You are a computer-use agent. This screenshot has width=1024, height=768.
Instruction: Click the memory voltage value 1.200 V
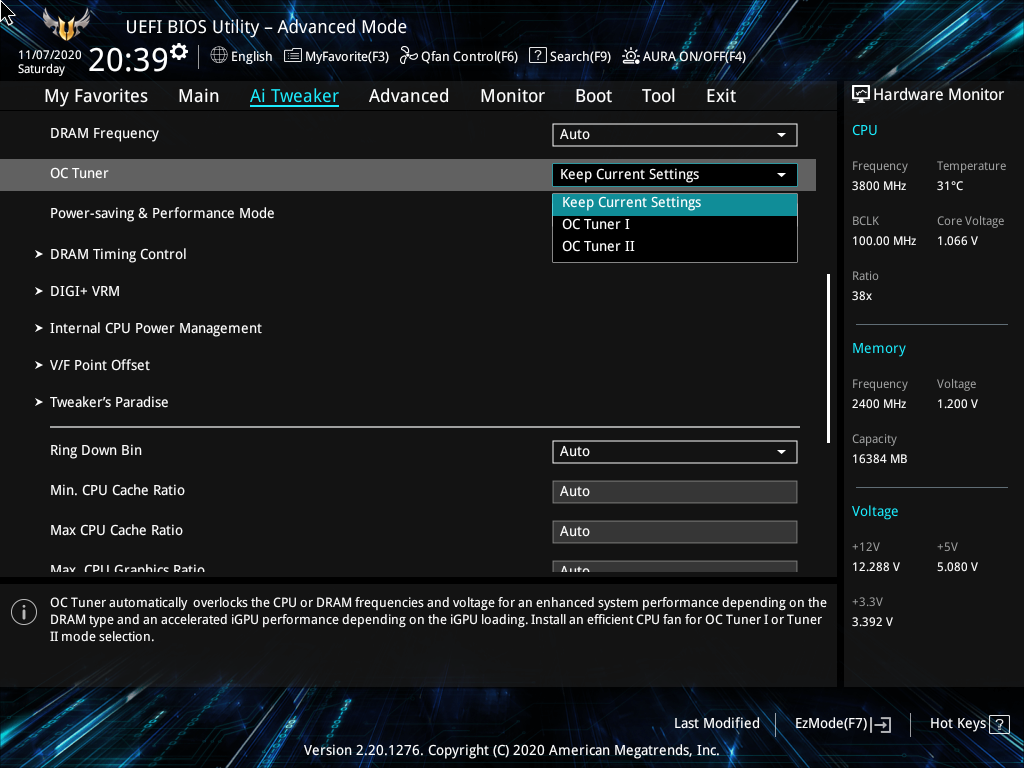957,404
